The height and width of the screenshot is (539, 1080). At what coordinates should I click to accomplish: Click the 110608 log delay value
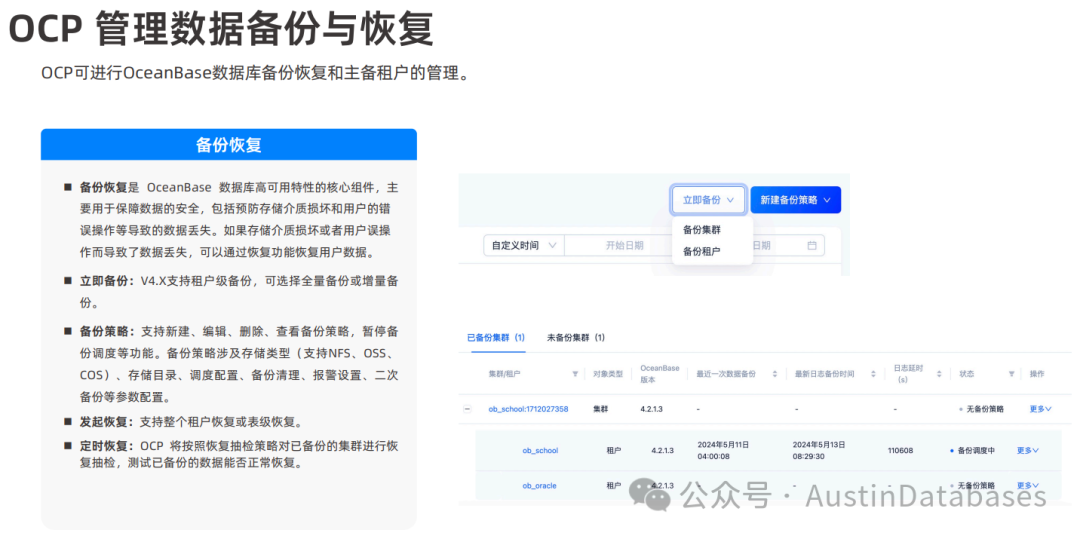[901, 450]
